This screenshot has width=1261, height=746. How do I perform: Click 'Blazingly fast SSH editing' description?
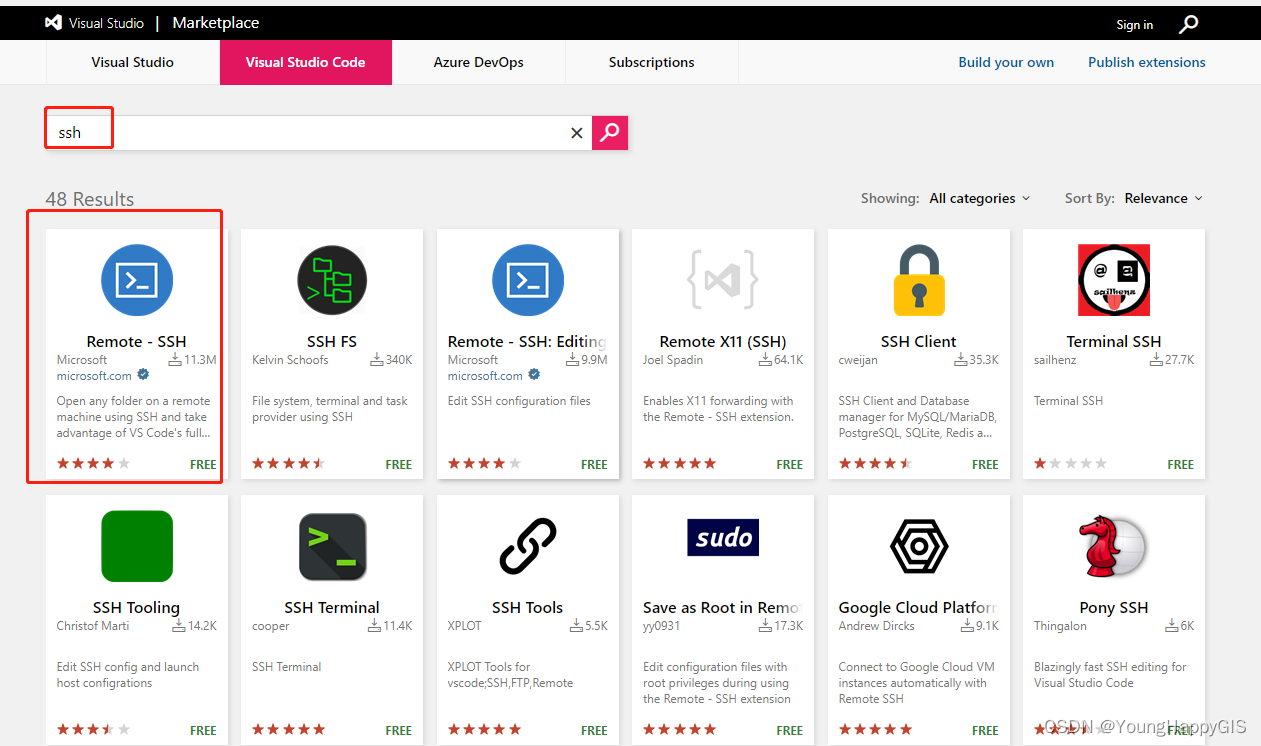1110,675
